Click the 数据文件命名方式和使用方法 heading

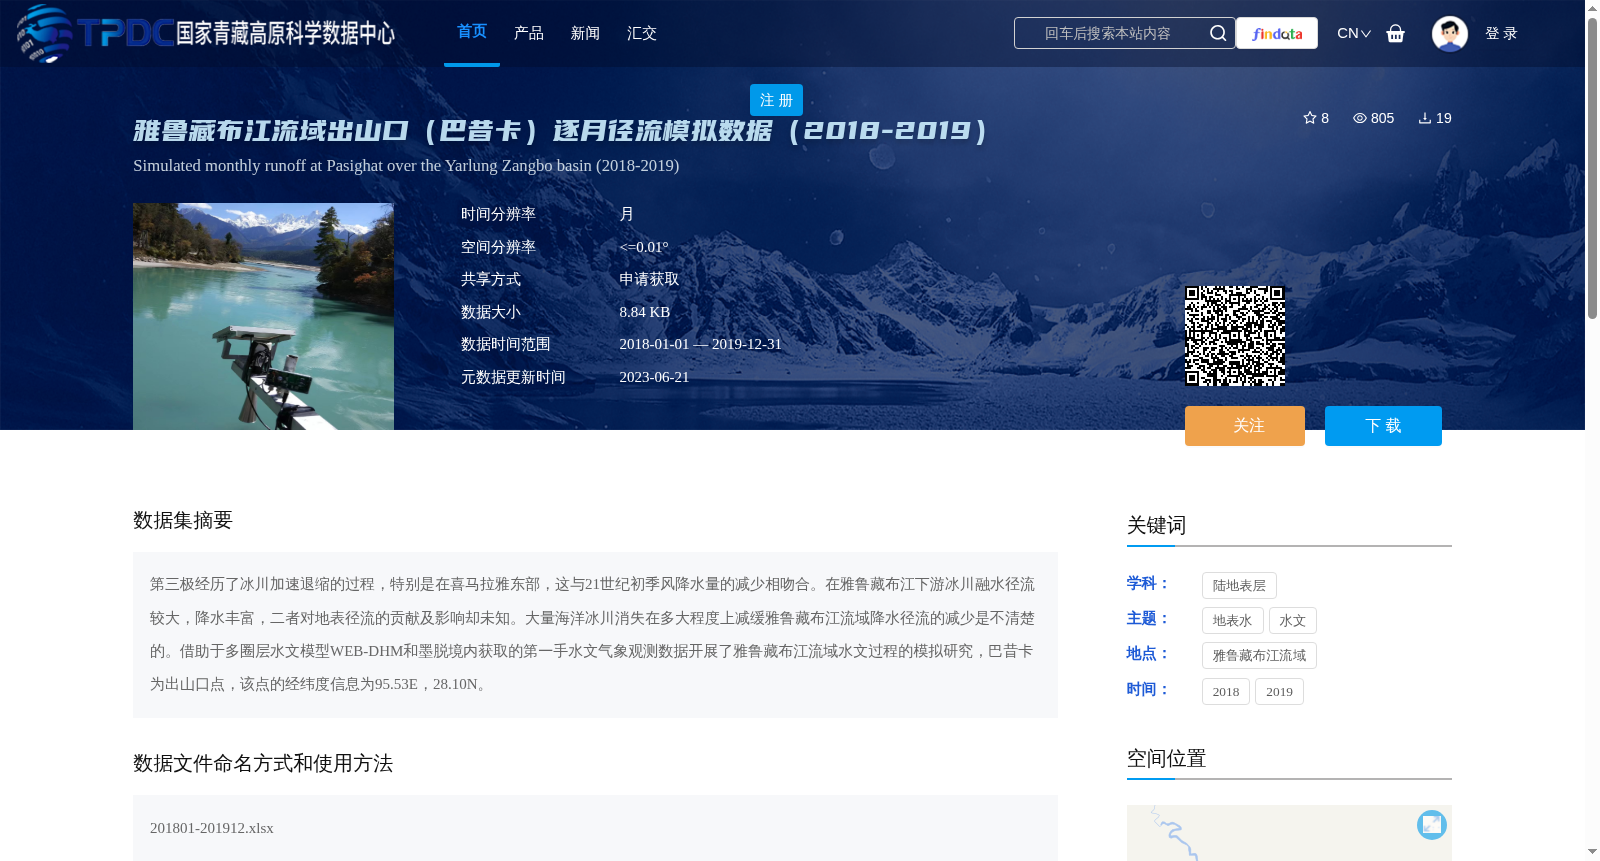[263, 763]
